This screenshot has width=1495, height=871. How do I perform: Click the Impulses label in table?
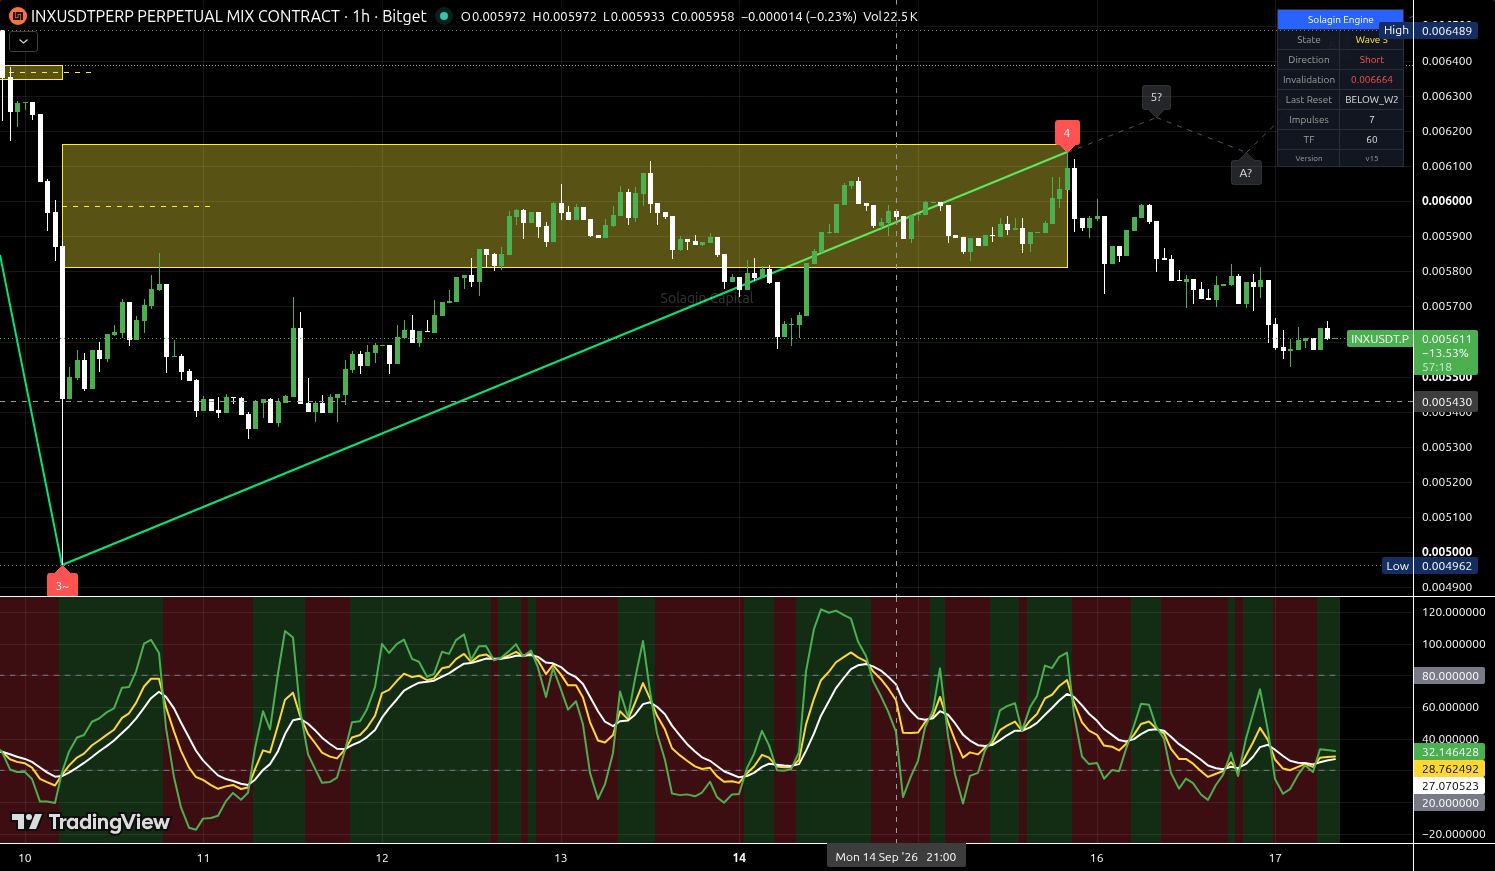click(1309, 120)
